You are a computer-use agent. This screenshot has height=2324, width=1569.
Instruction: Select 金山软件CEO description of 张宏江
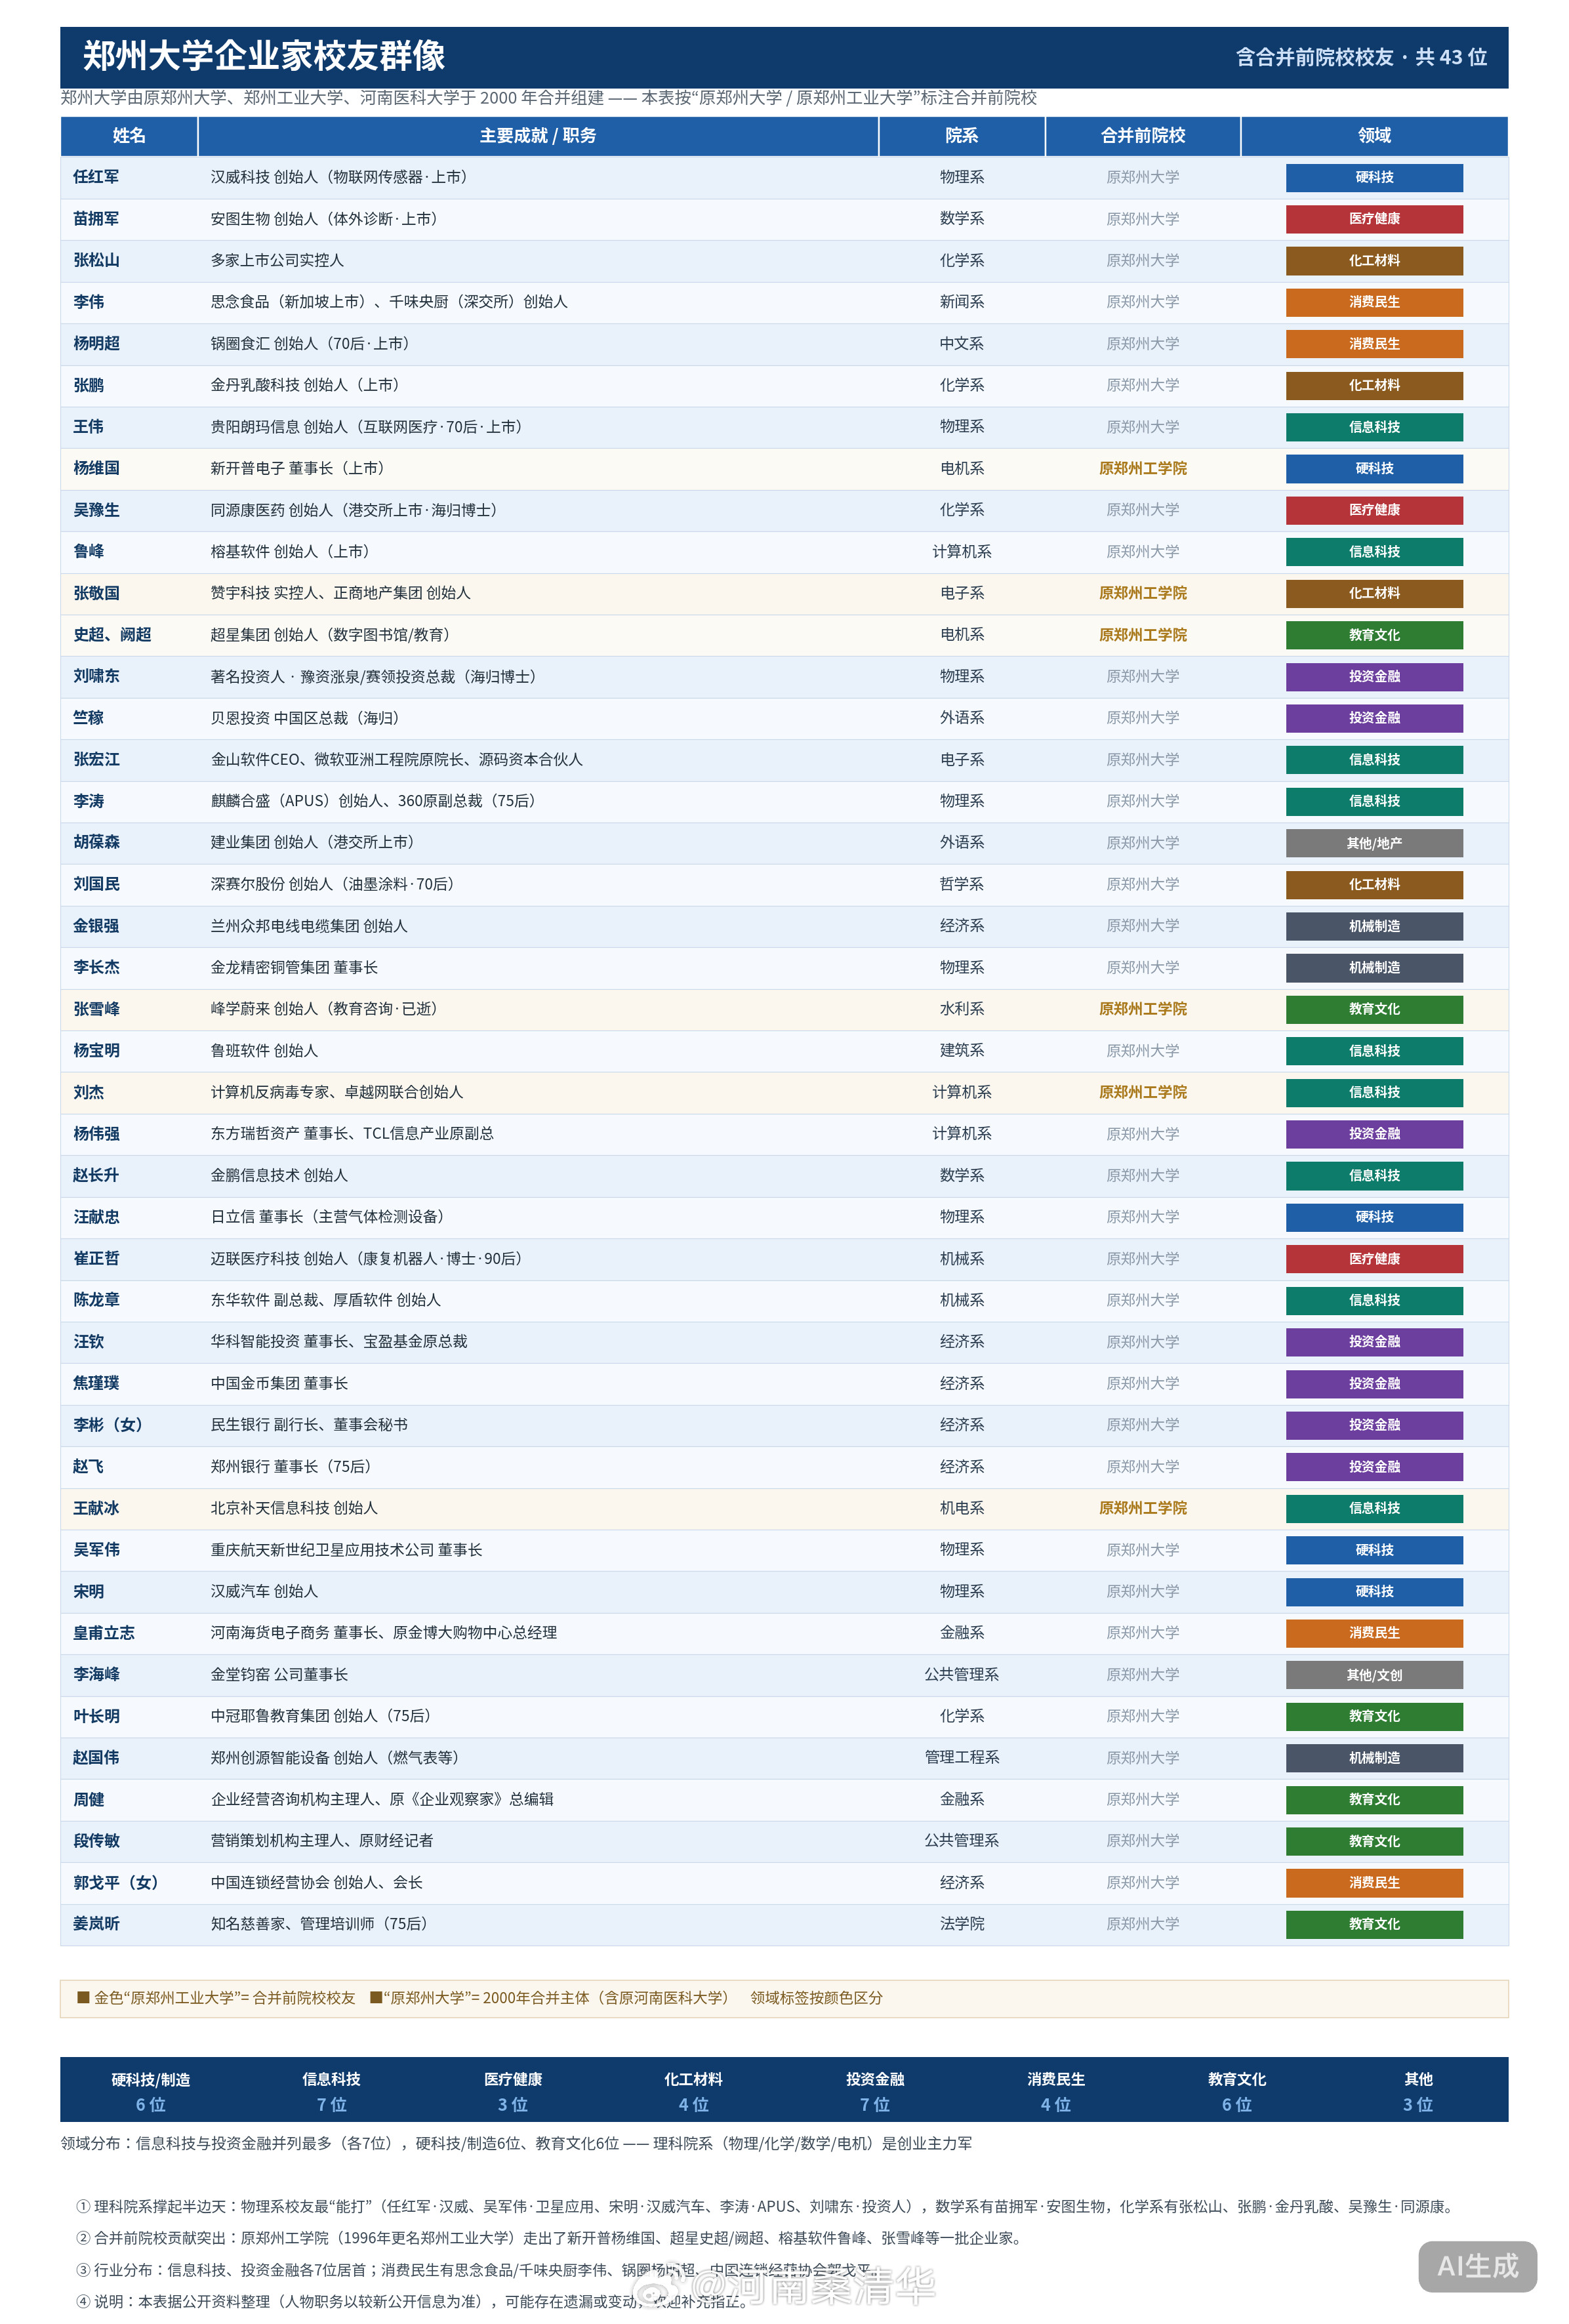point(396,760)
